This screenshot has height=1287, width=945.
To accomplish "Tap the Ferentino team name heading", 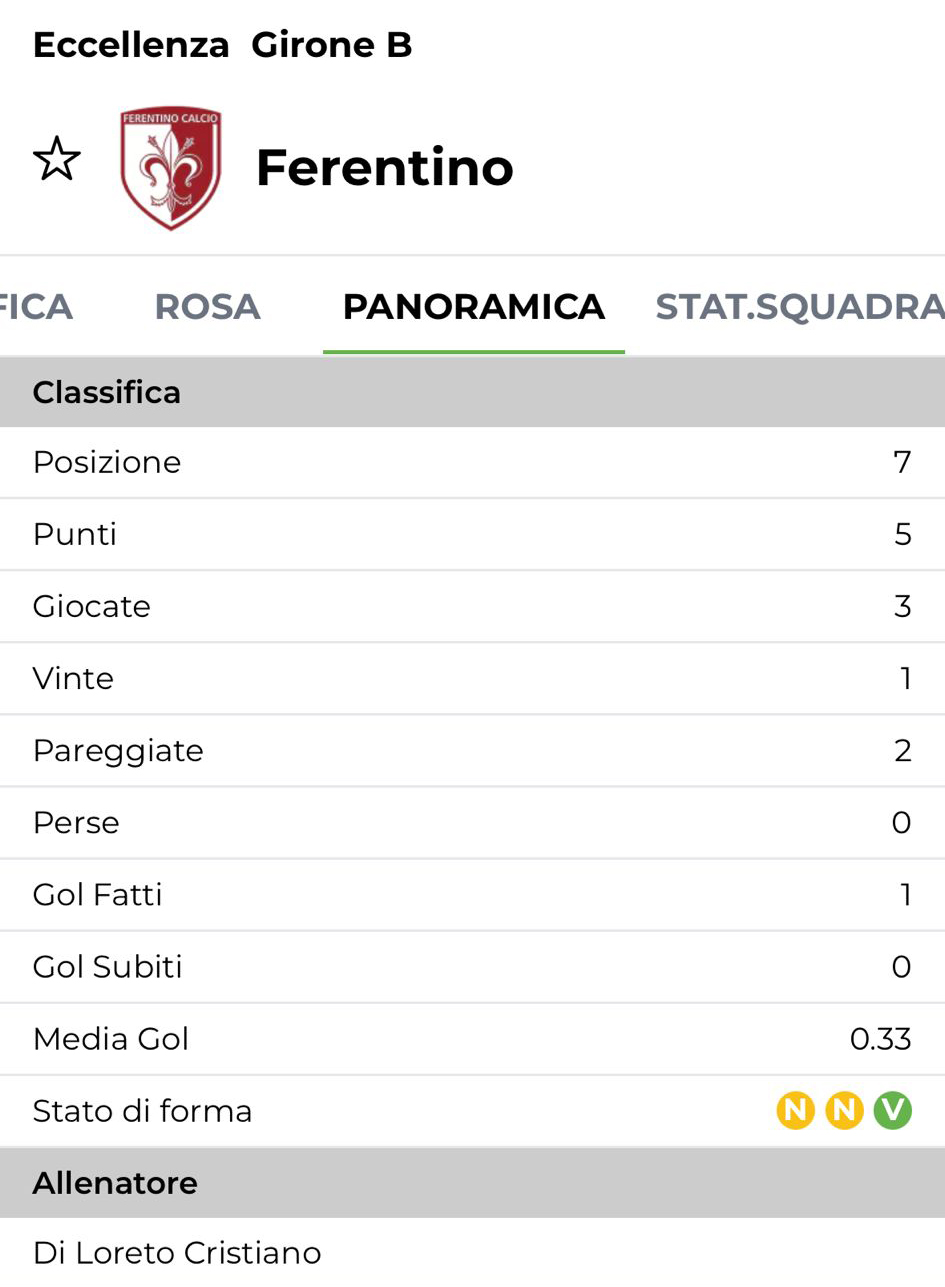I will [x=385, y=167].
